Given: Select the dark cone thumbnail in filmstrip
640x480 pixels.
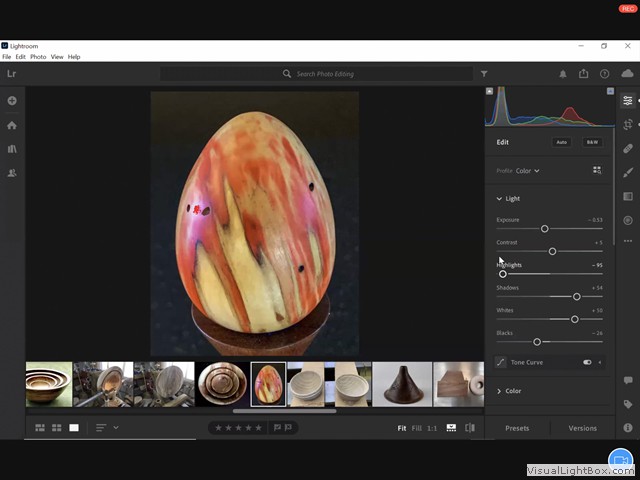Looking at the screenshot, I should pyautogui.click(x=402, y=384).
